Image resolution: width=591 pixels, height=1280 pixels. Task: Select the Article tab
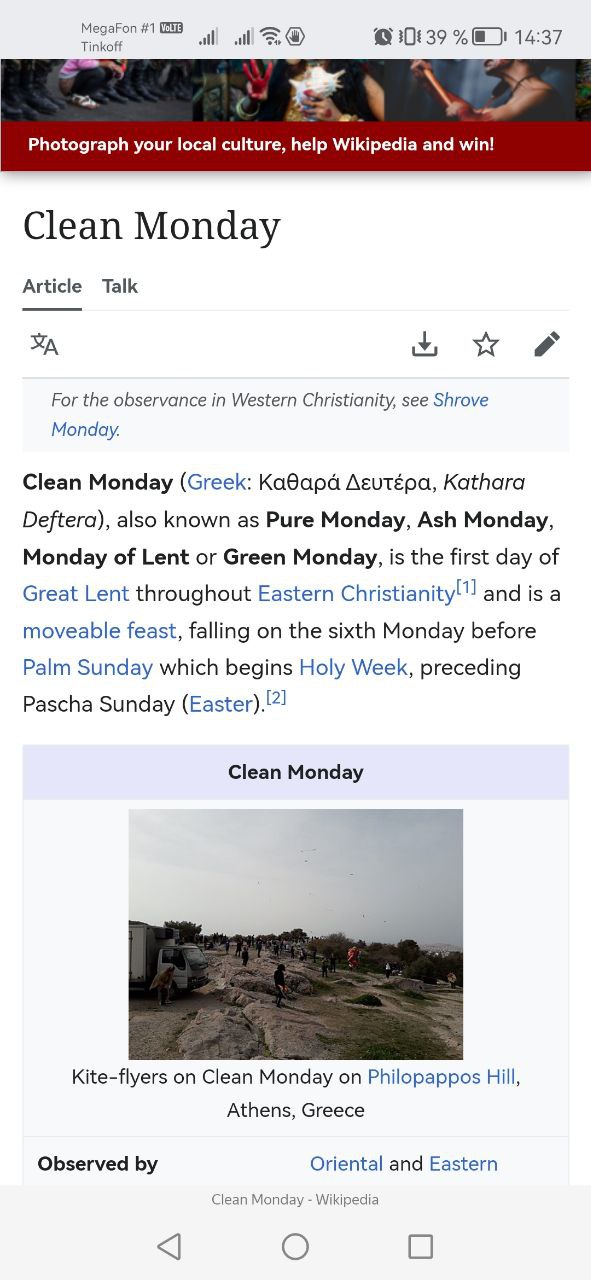point(52,286)
